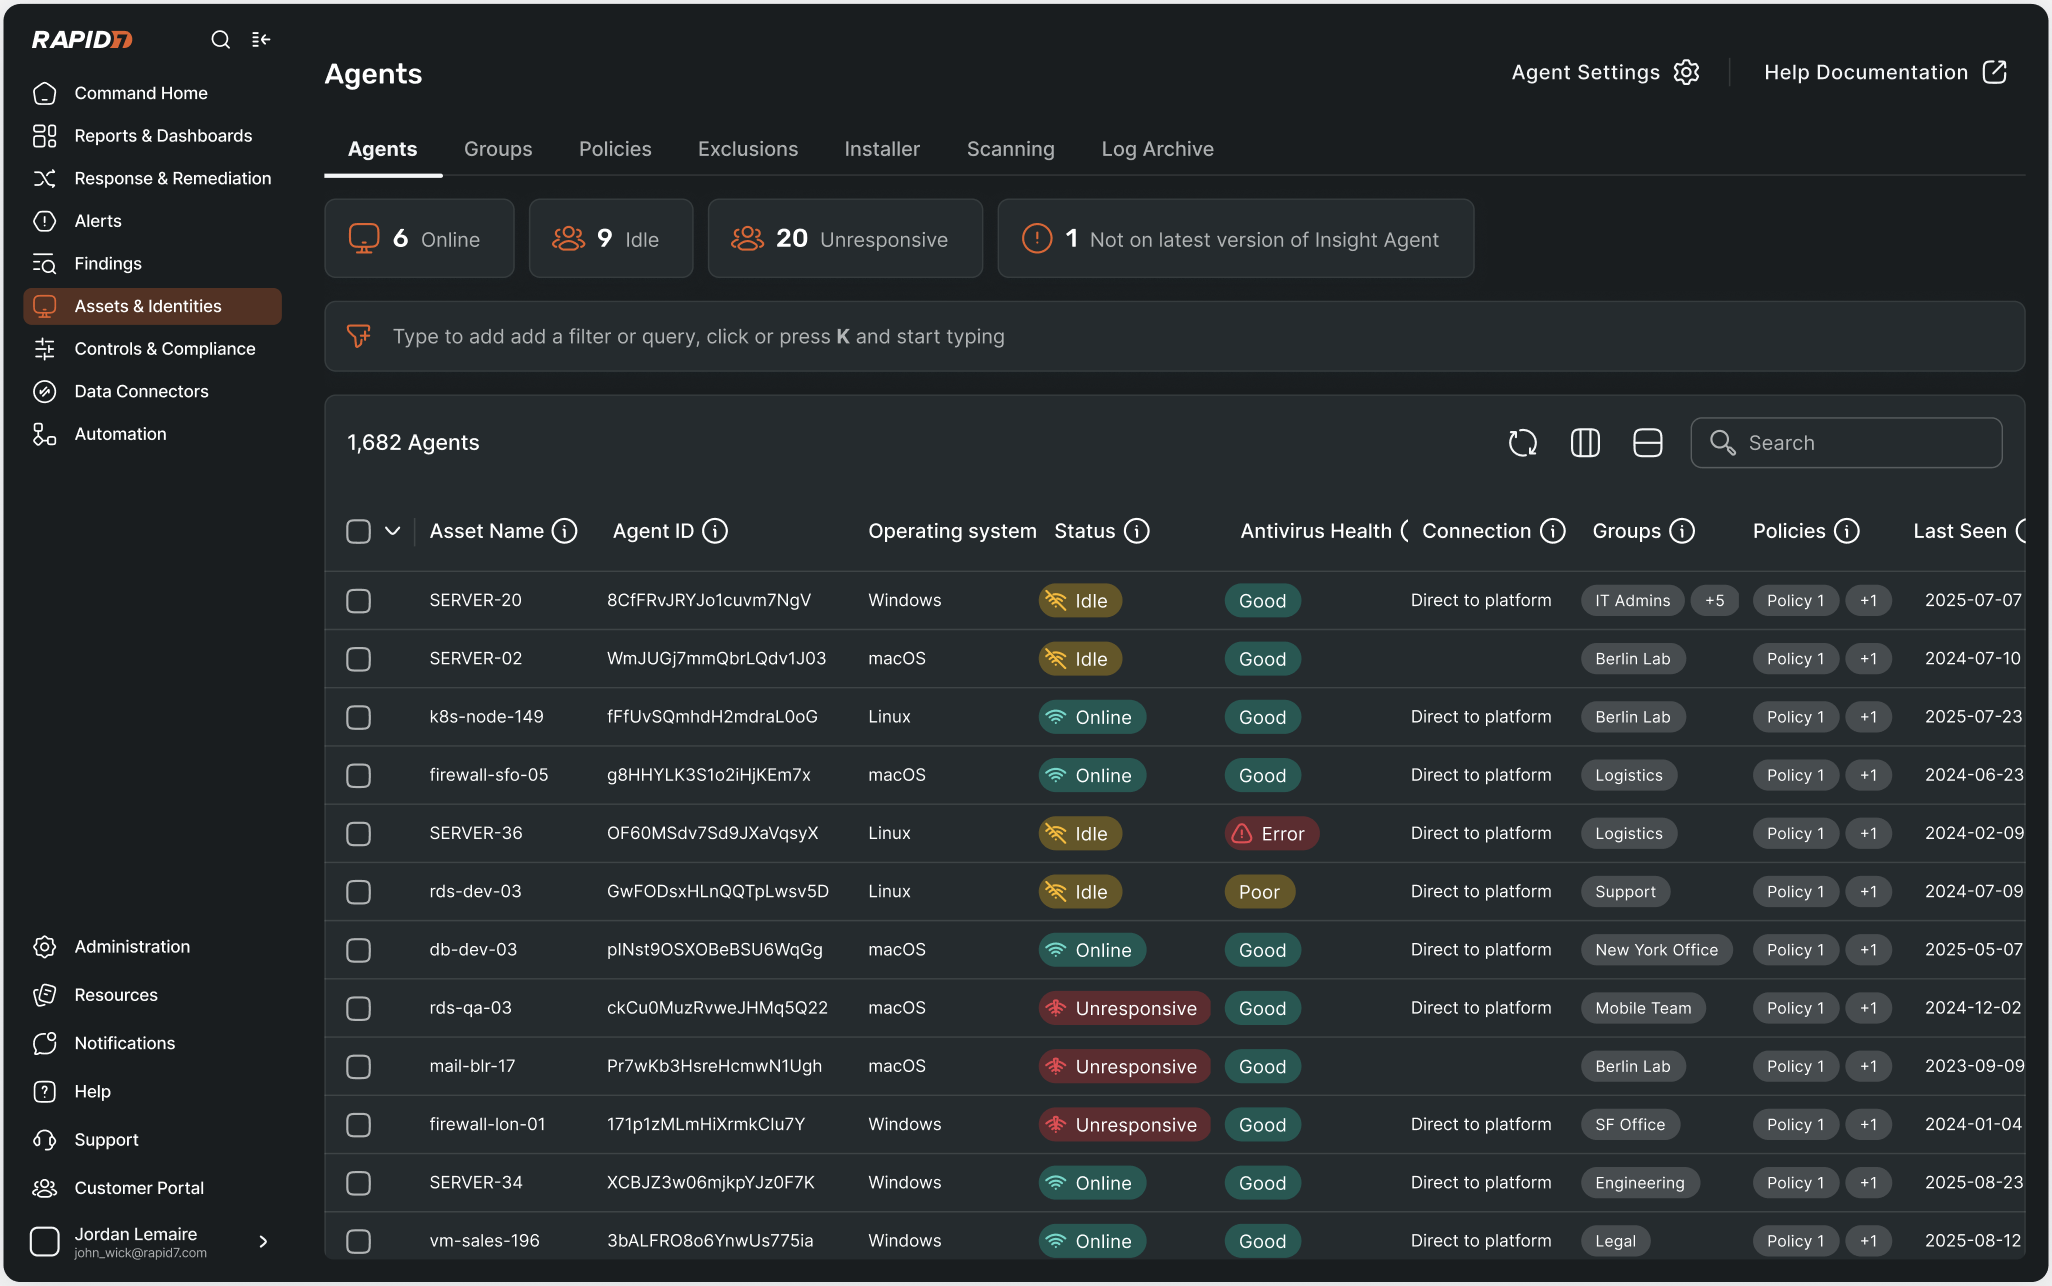Collapse the sidebar navigation icon
This screenshot has width=2052, height=1286.
(261, 40)
